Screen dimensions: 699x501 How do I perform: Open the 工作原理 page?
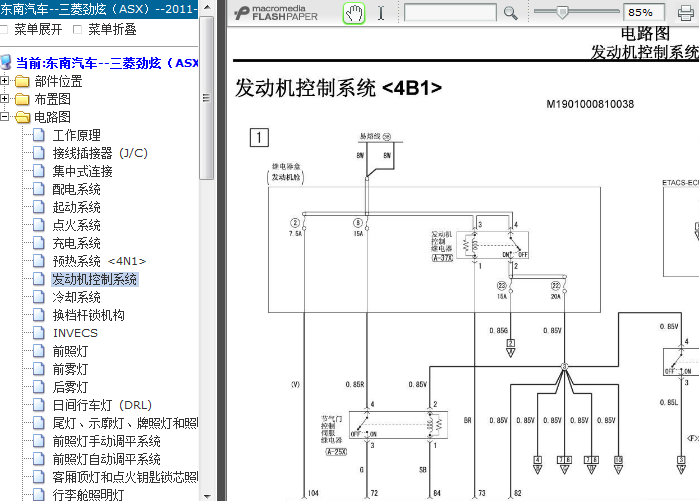point(76,135)
